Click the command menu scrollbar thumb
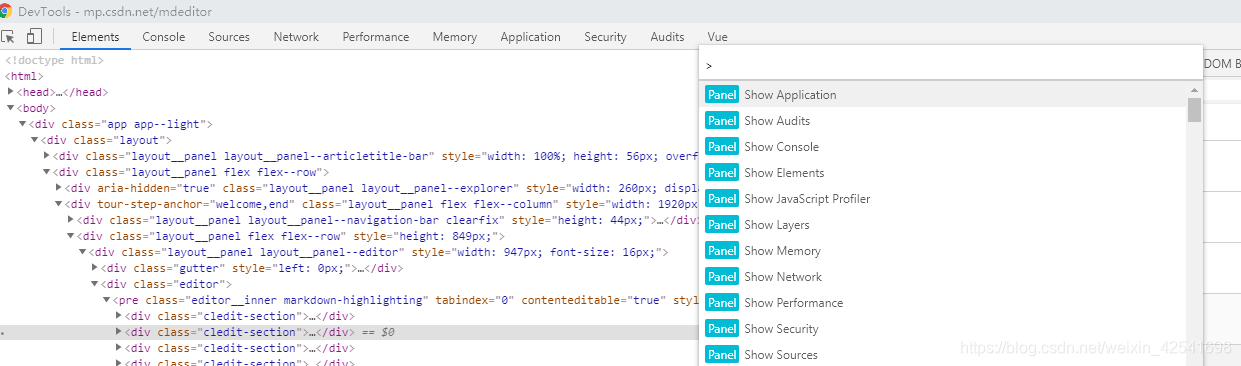This screenshot has width=1241, height=366. [1194, 110]
